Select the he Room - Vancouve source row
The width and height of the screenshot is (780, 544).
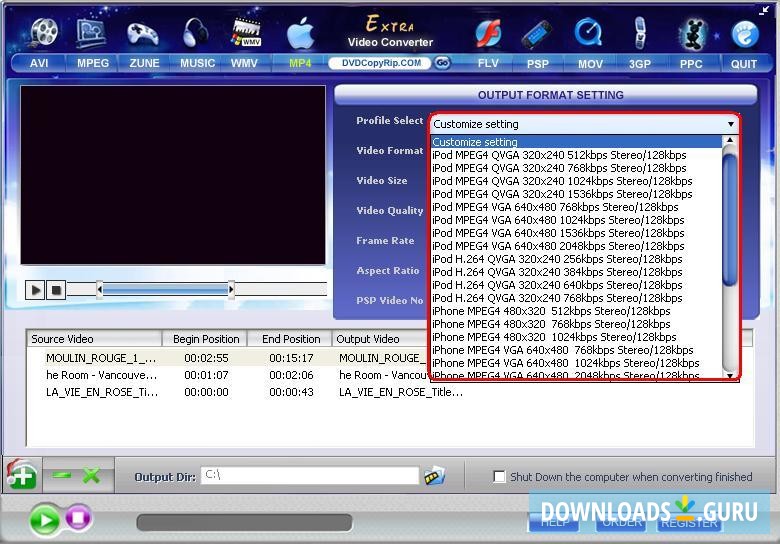click(101, 375)
